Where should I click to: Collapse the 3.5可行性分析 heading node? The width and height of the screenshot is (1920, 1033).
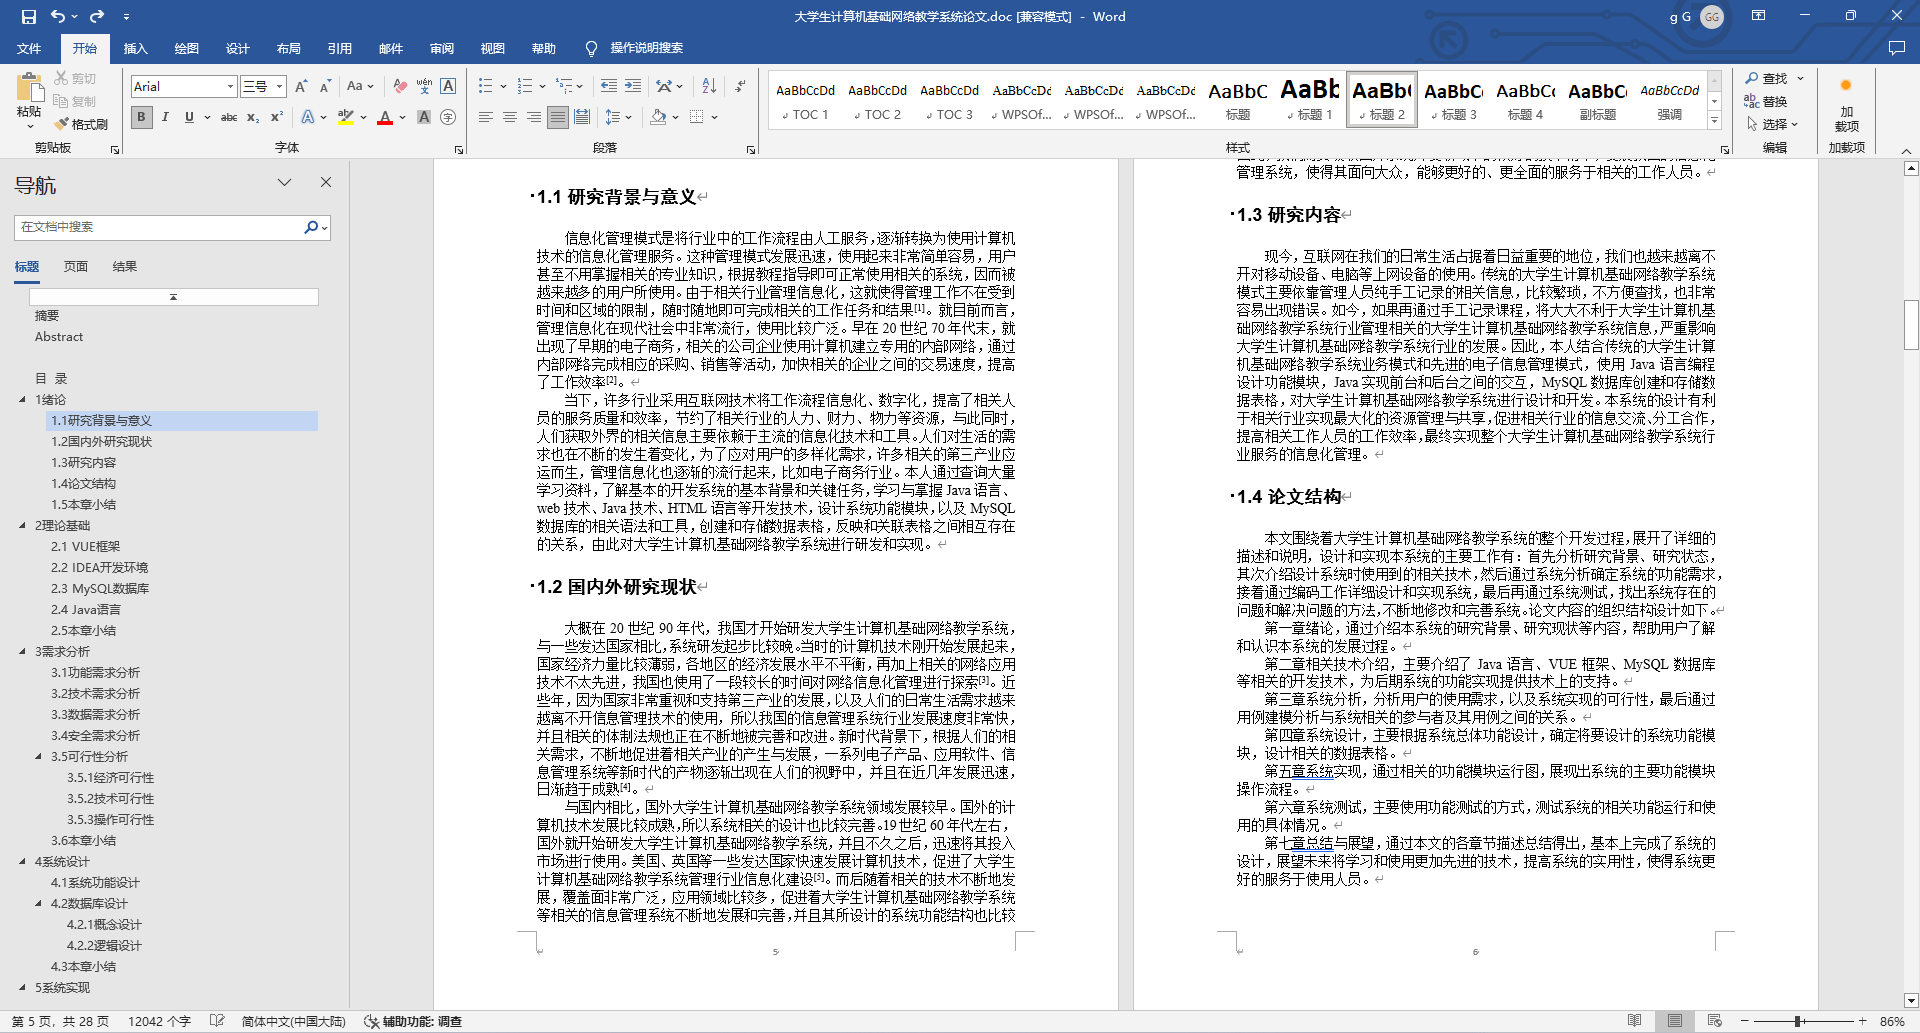pos(39,756)
